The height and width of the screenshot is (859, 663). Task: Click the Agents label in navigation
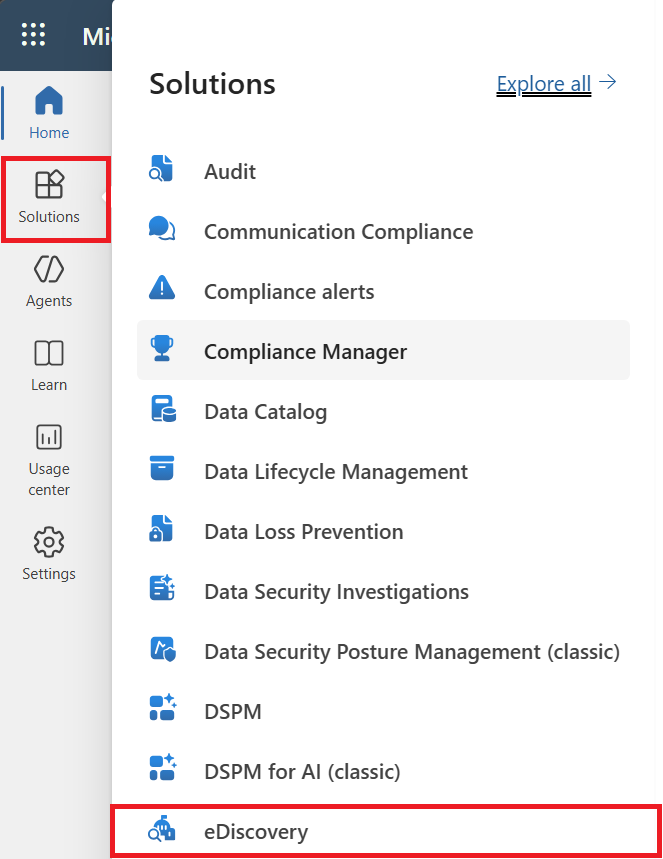pyautogui.click(x=49, y=301)
